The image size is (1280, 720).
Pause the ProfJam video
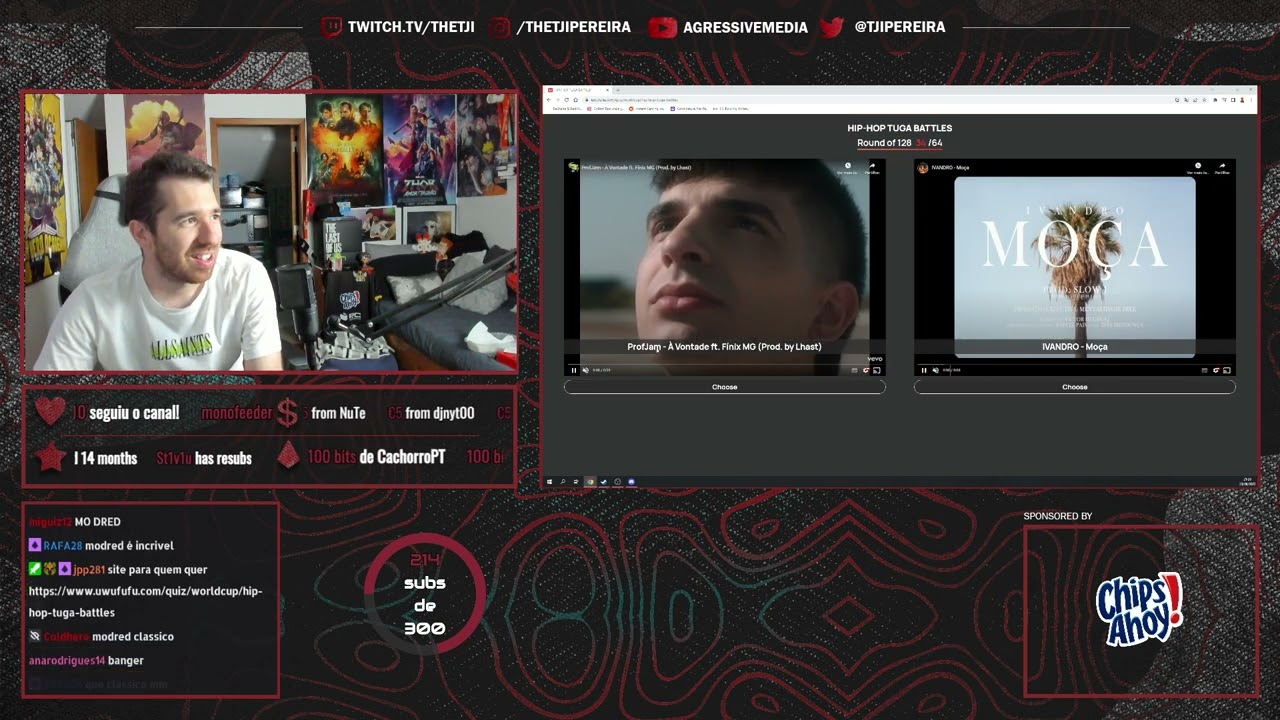point(574,370)
